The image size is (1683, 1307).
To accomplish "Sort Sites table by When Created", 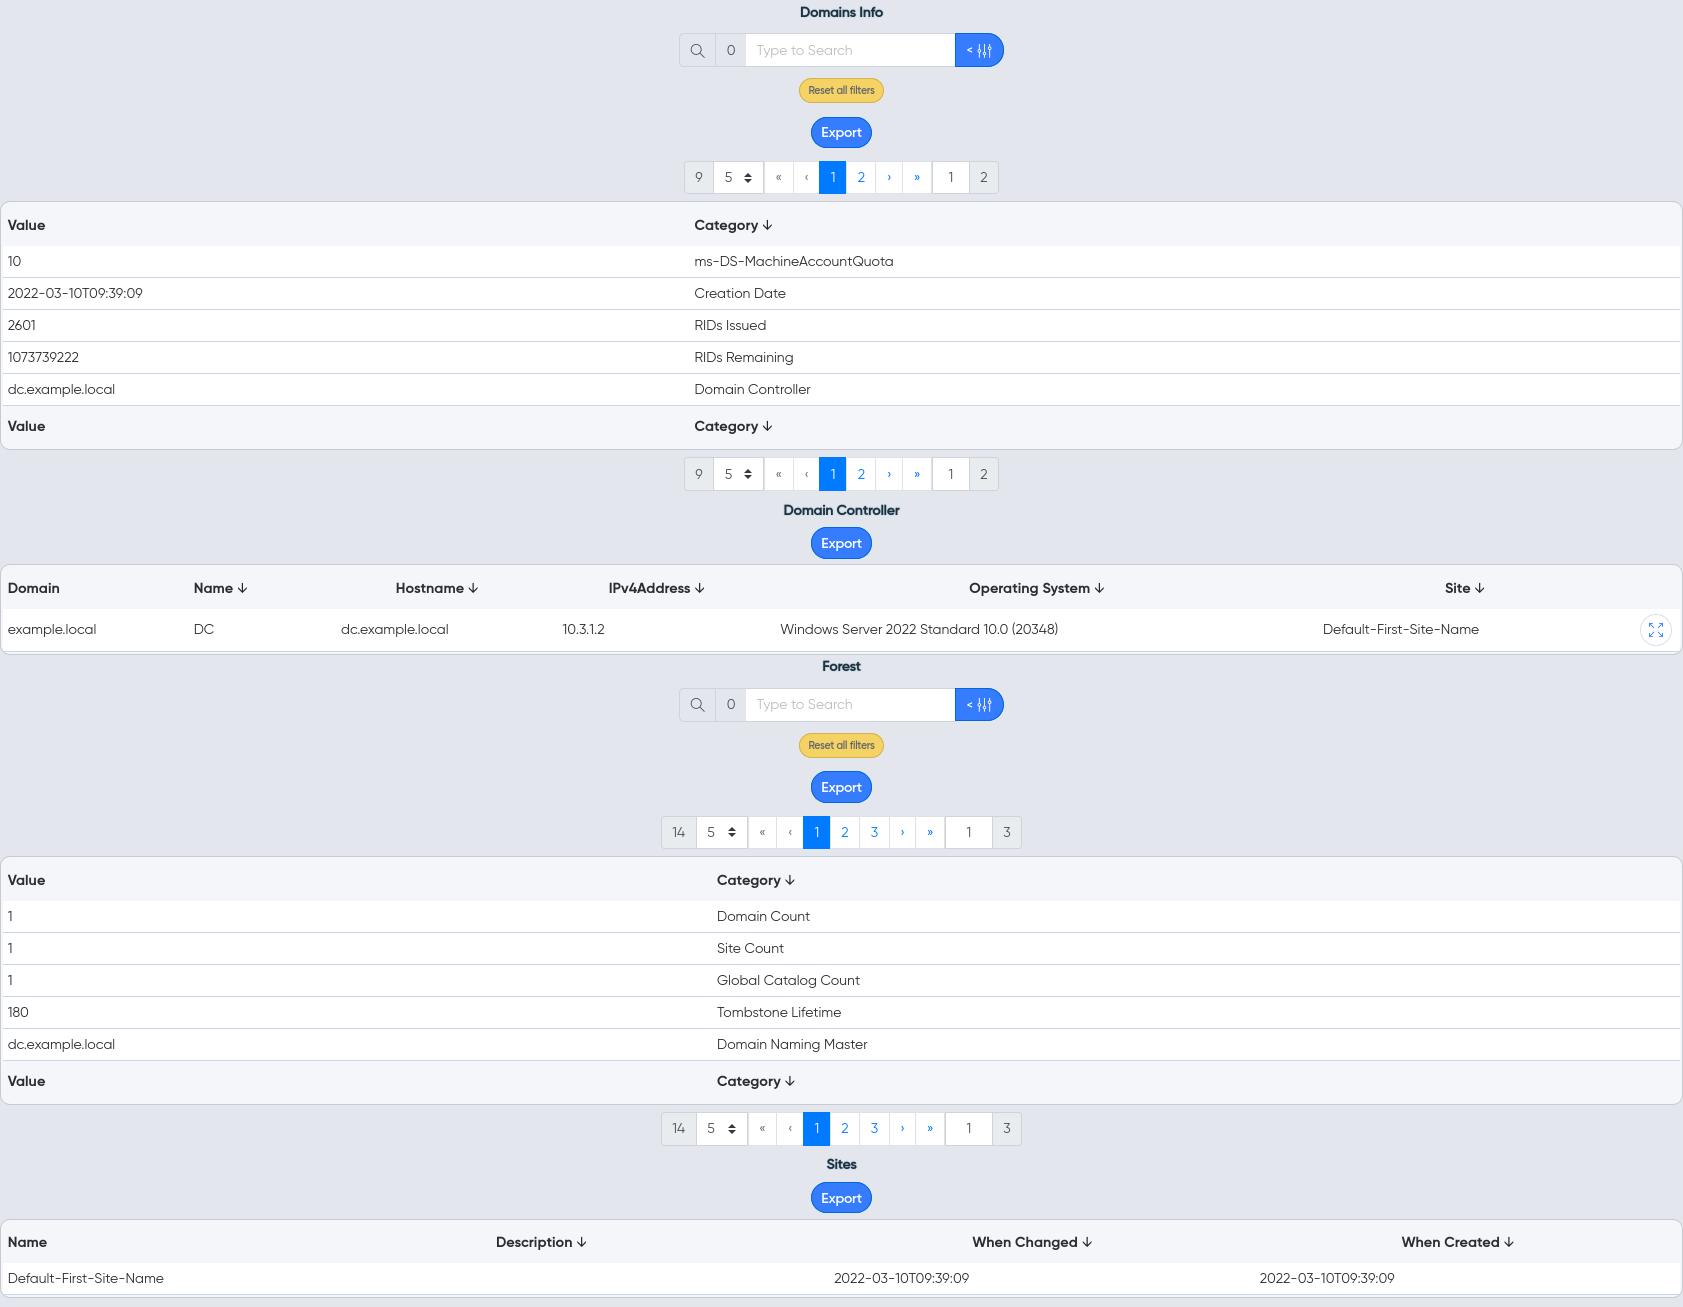I will pos(1457,1242).
